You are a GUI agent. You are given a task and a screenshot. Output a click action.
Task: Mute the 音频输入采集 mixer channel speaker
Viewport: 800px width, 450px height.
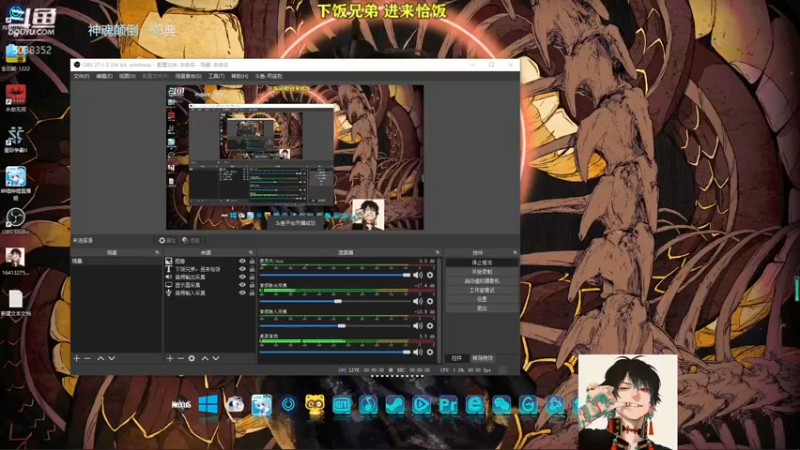click(418, 326)
